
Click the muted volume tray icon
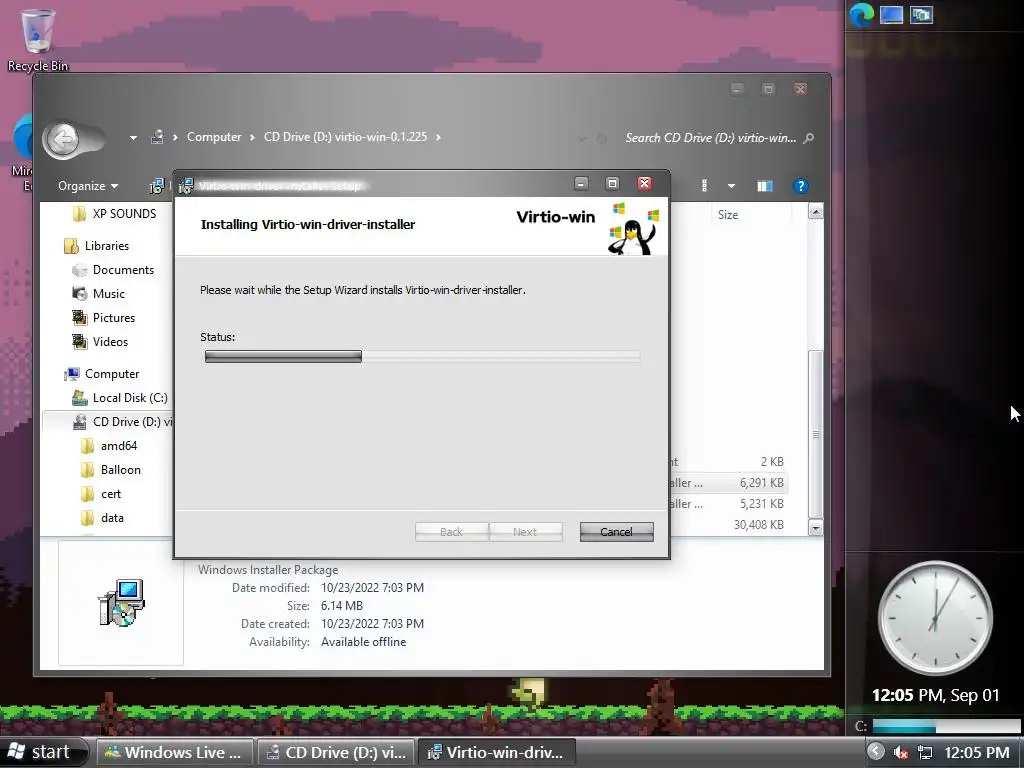(x=901, y=753)
